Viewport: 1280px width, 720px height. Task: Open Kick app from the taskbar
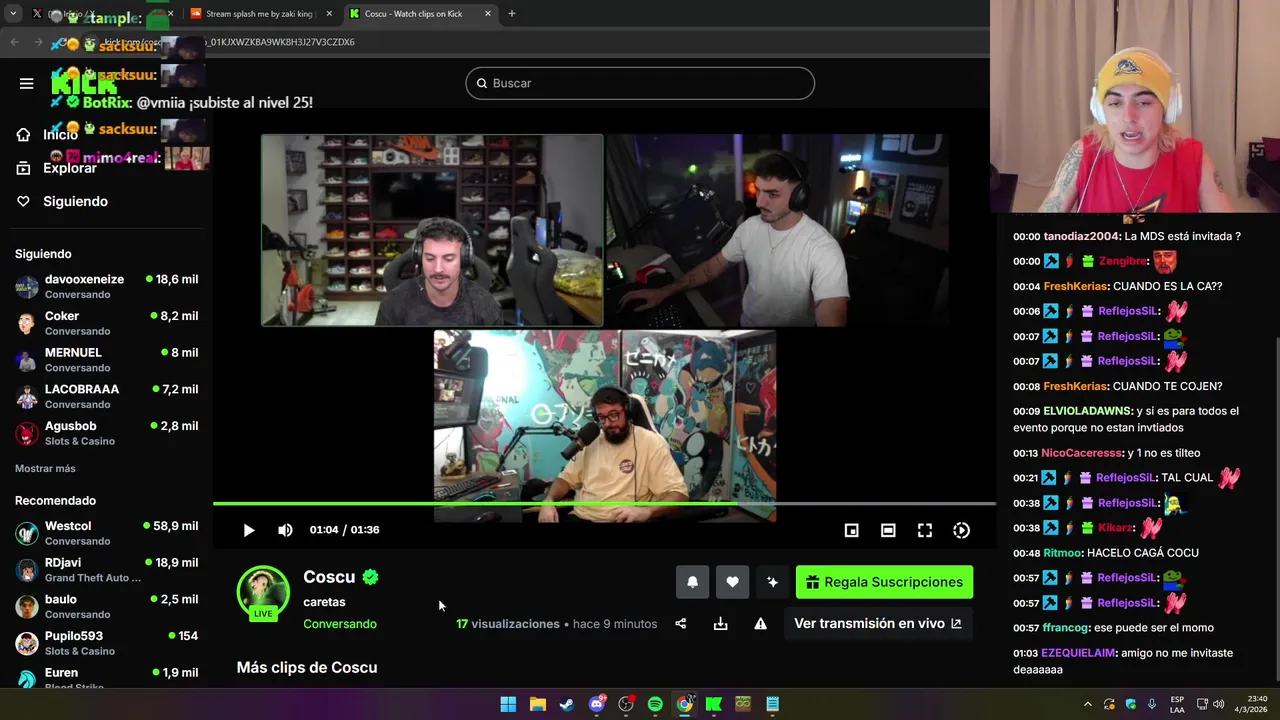714,704
